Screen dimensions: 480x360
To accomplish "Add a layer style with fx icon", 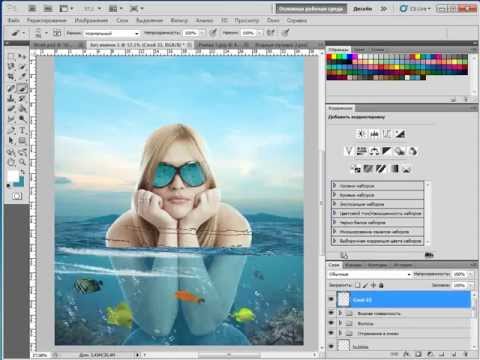I will point(406,354).
